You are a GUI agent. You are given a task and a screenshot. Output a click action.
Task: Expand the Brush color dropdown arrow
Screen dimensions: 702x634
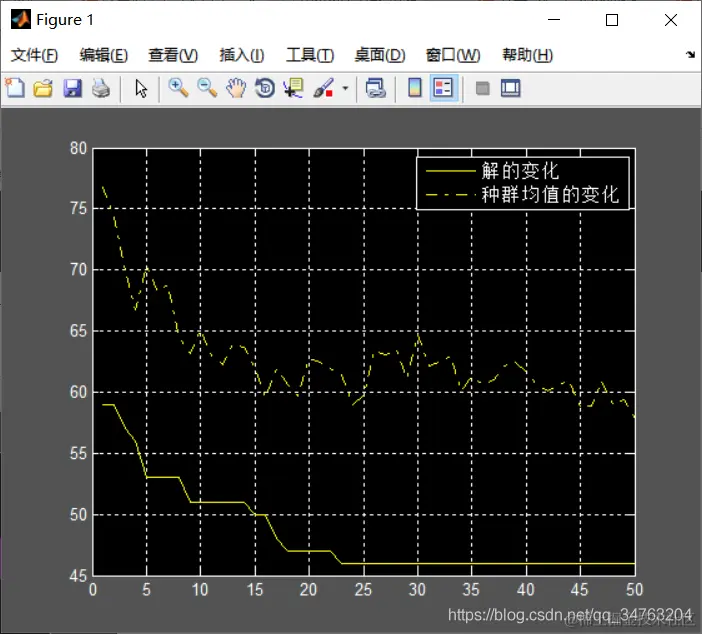345,88
